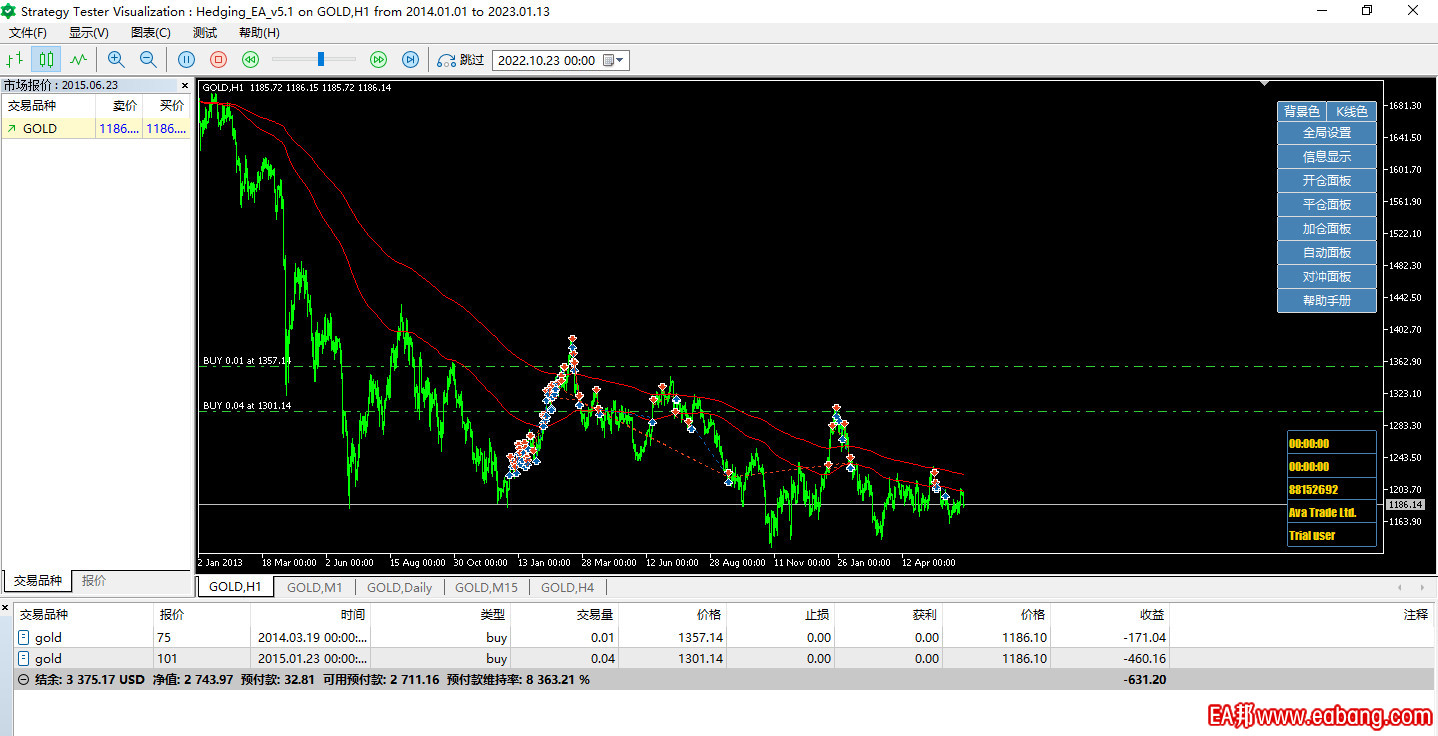
Task: Click the 买价 column header
Action: pyautogui.click(x=166, y=106)
